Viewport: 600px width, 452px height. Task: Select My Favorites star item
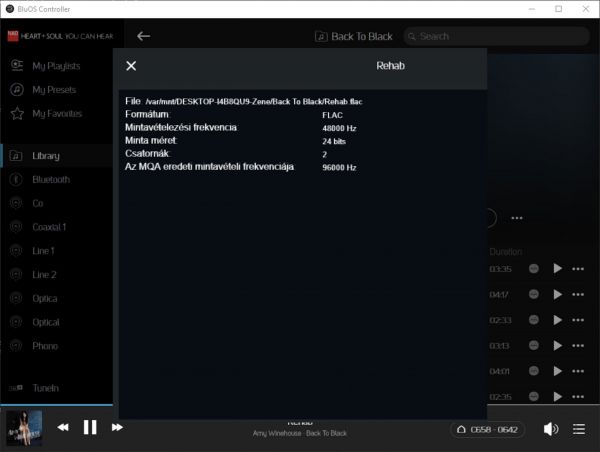[x=56, y=114]
